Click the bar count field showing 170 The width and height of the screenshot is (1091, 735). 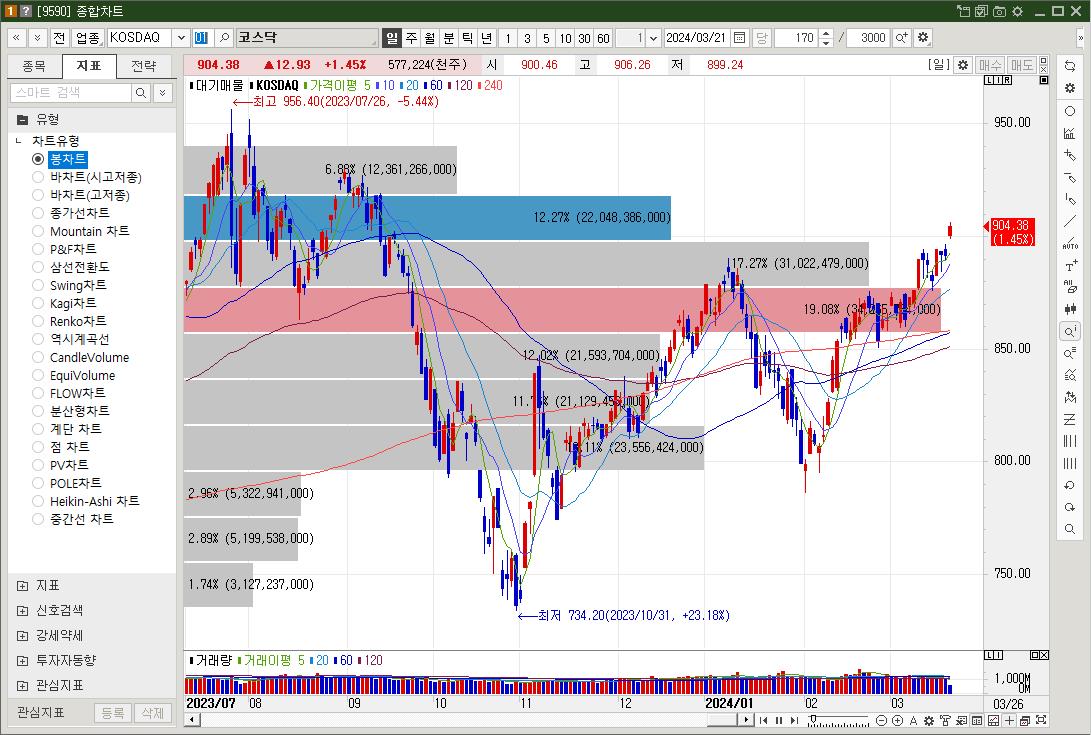[796, 38]
